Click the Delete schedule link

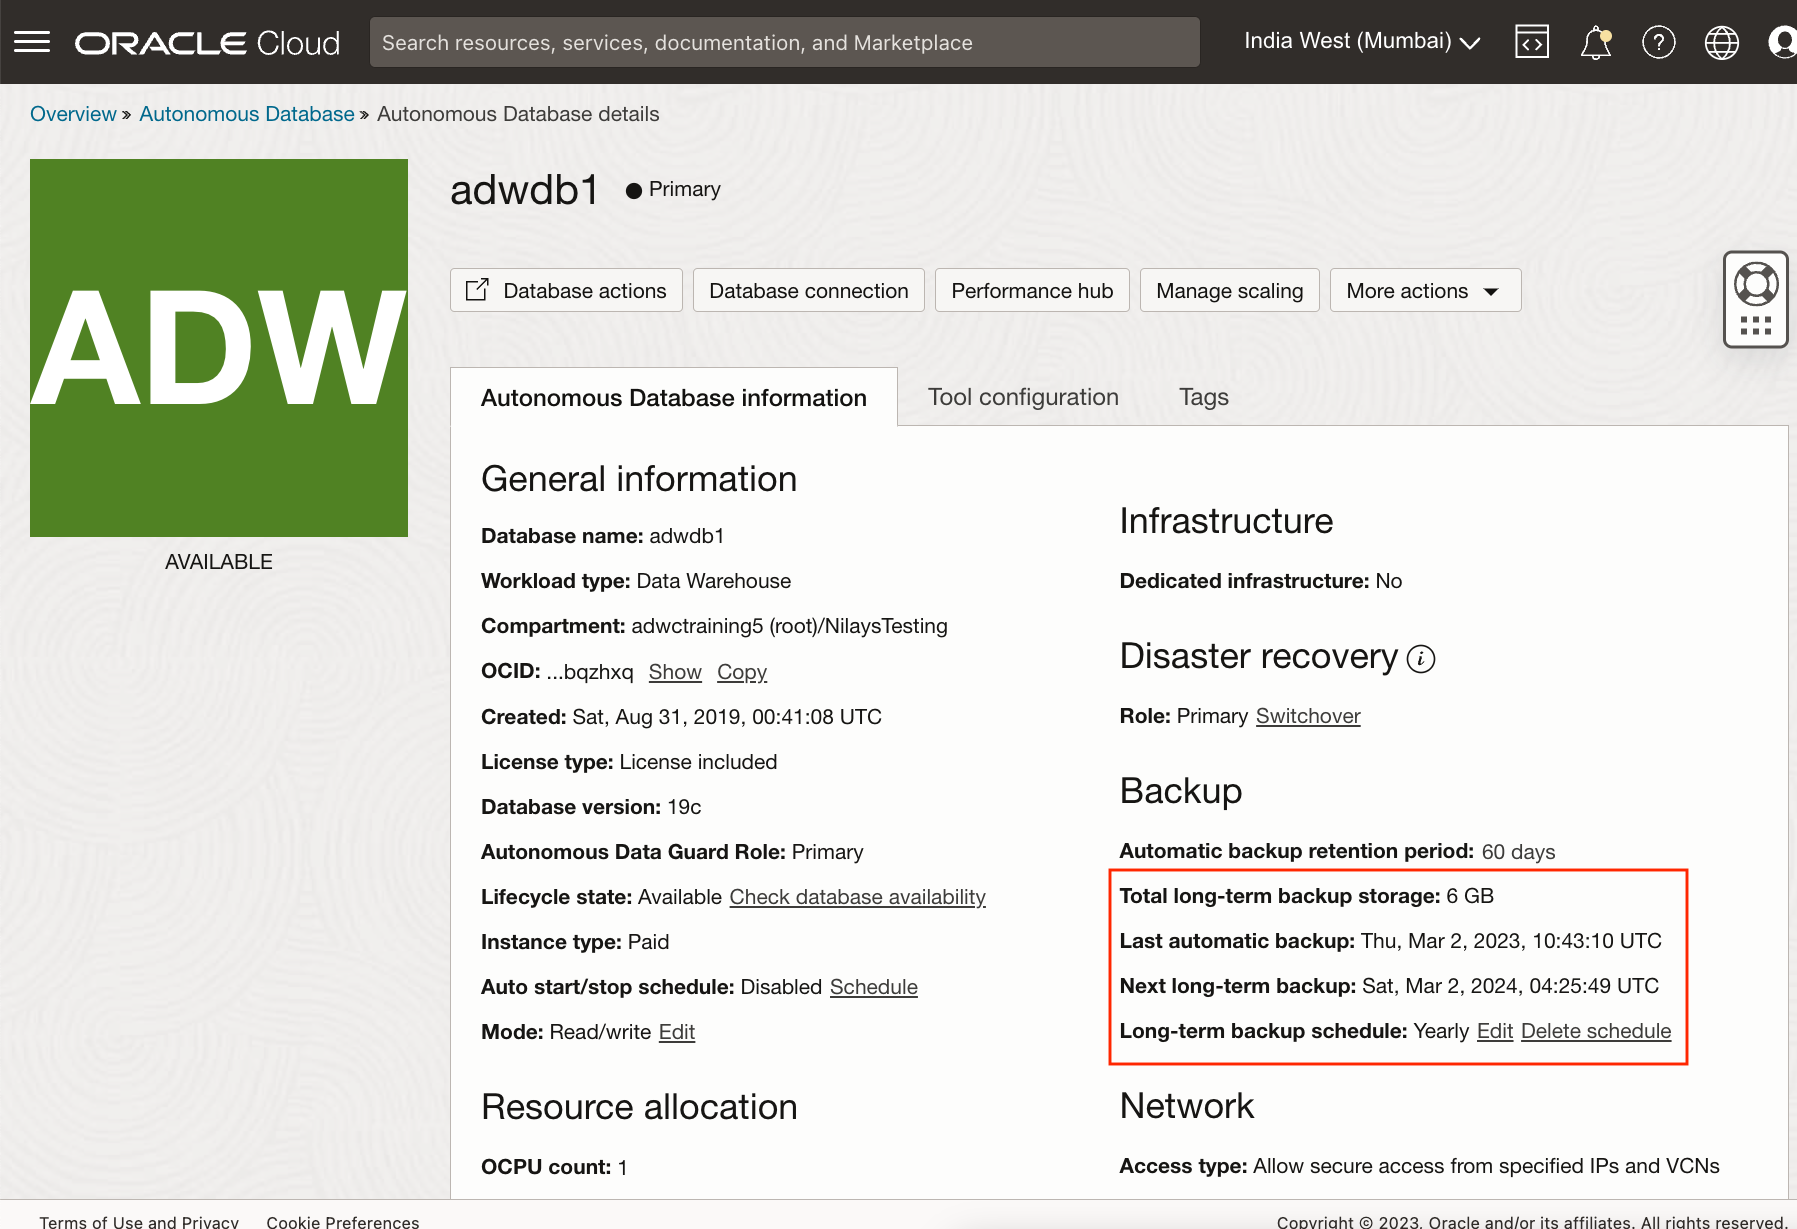1596,1031
